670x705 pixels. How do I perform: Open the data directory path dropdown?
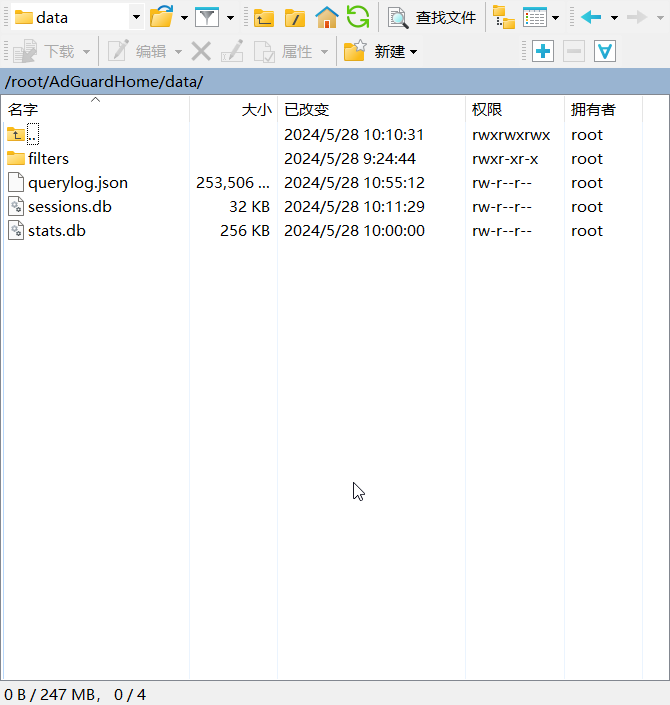click(x=136, y=17)
